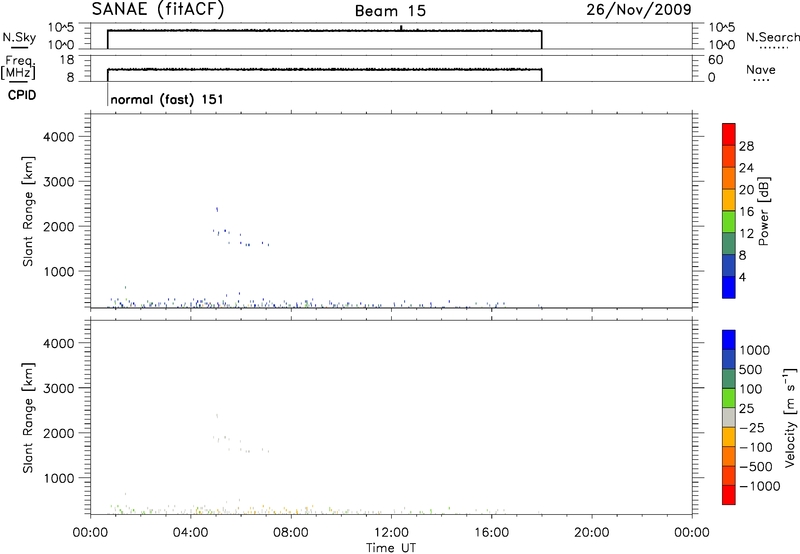Click the spike in the N.Sky trace
The height and width of the screenshot is (554, 800).
[x=401, y=28]
